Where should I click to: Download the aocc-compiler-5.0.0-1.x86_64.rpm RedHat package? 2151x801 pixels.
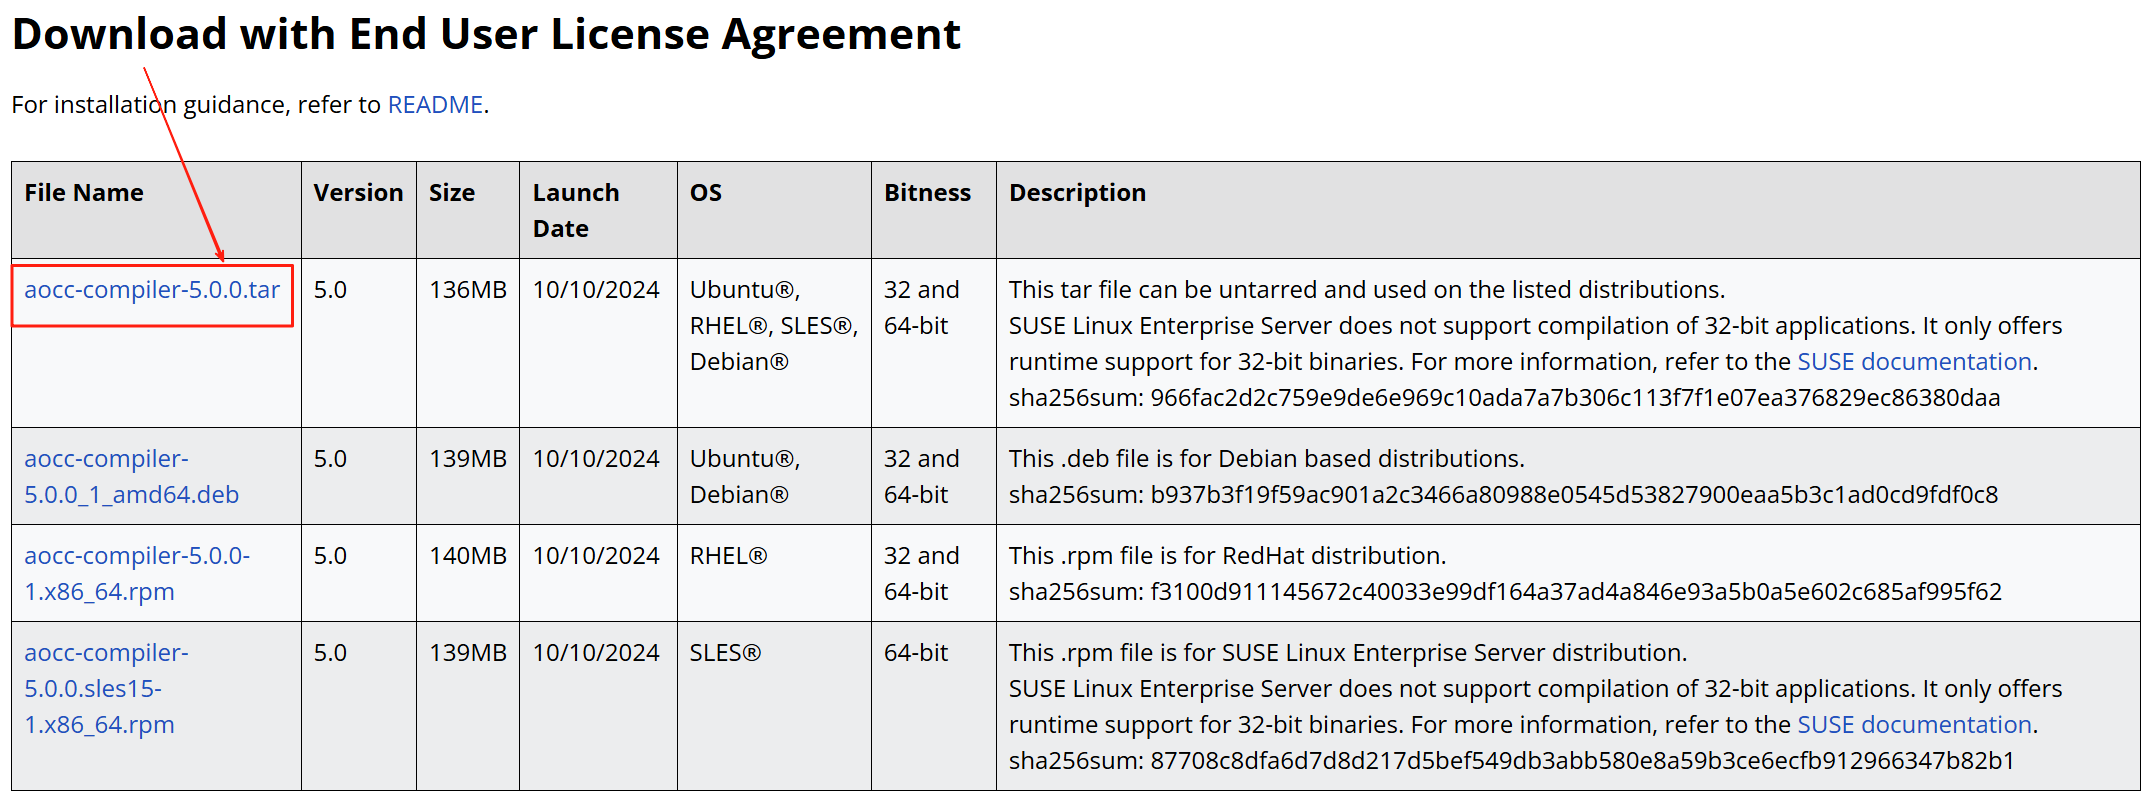point(137,574)
